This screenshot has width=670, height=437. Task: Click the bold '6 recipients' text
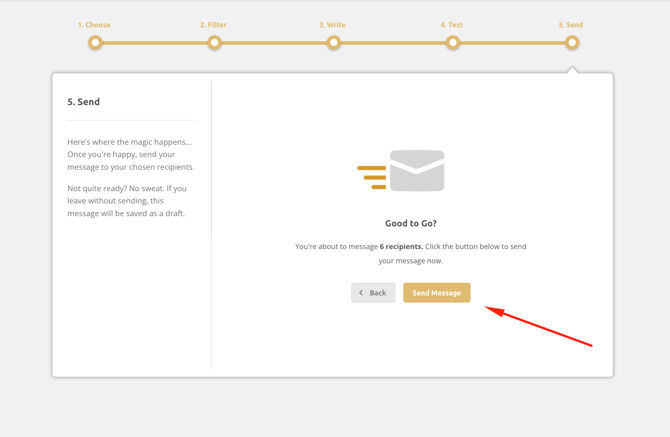[400, 247]
